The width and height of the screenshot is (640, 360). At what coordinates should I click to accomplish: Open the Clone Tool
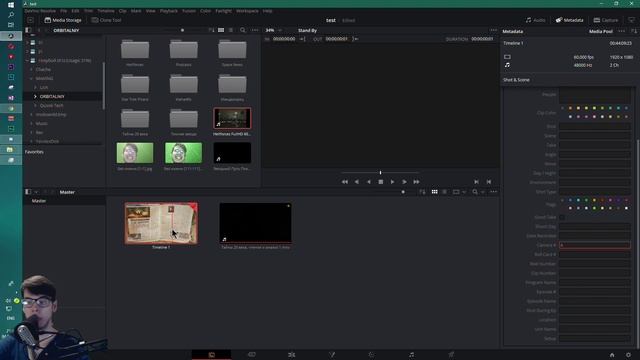click(x=106, y=20)
